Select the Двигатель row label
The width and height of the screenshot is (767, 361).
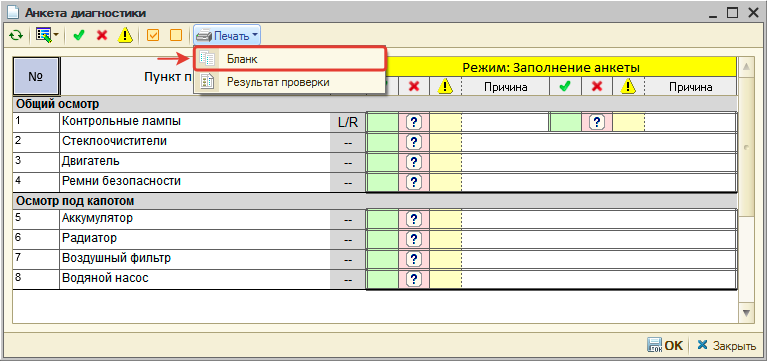pyautogui.click(x=90, y=161)
